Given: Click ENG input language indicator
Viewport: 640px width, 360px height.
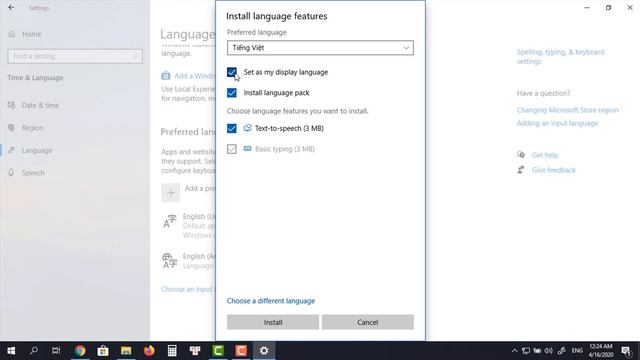Looking at the screenshot, I should [577, 351].
